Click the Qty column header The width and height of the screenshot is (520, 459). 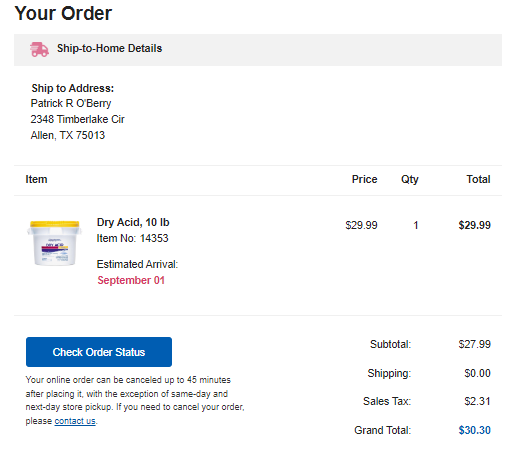coord(410,179)
